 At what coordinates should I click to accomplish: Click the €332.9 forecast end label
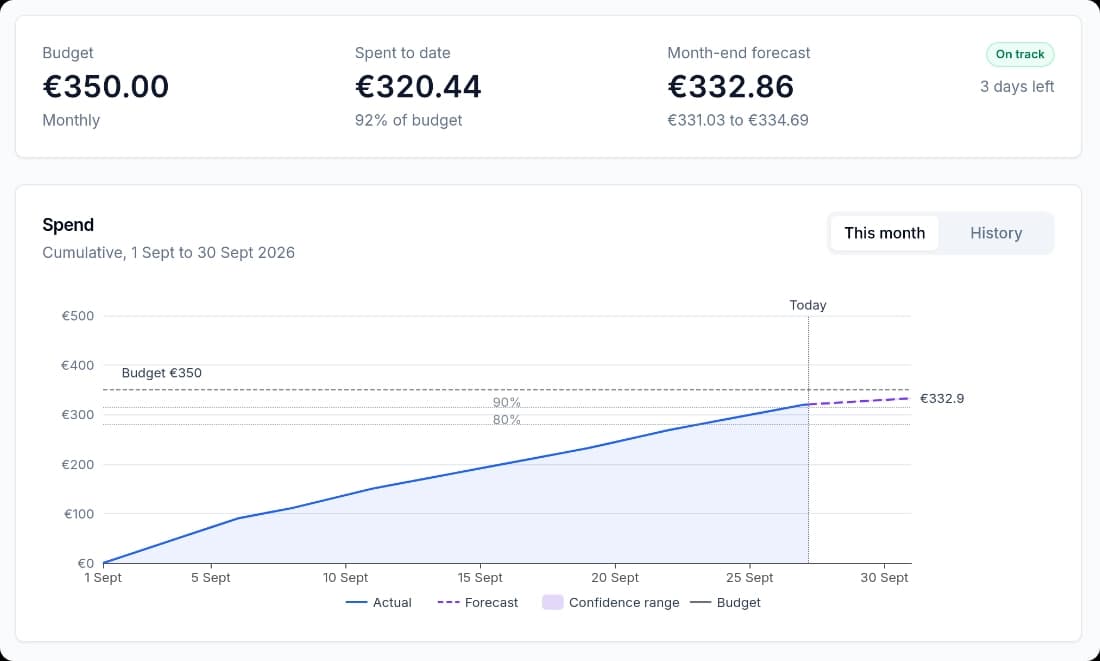[941, 399]
